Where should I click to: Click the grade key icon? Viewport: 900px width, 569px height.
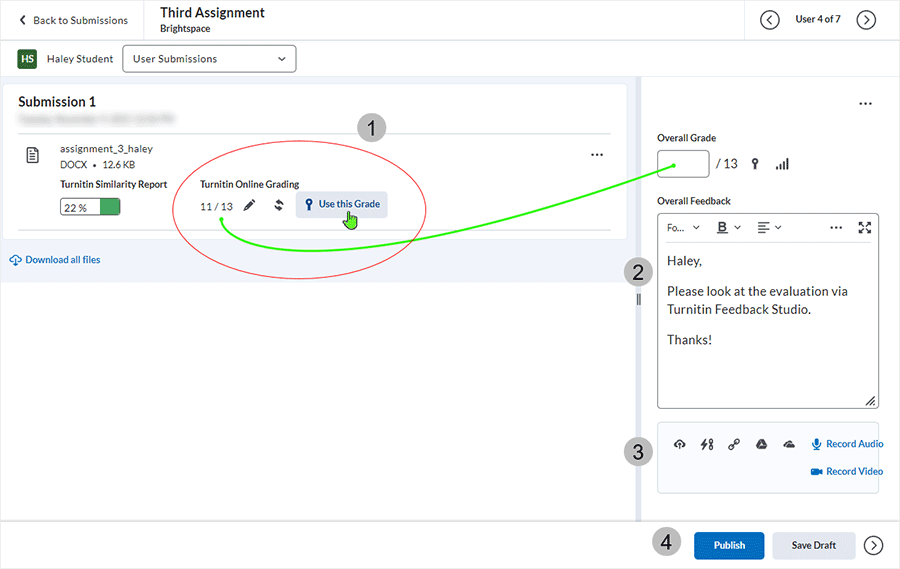755,164
